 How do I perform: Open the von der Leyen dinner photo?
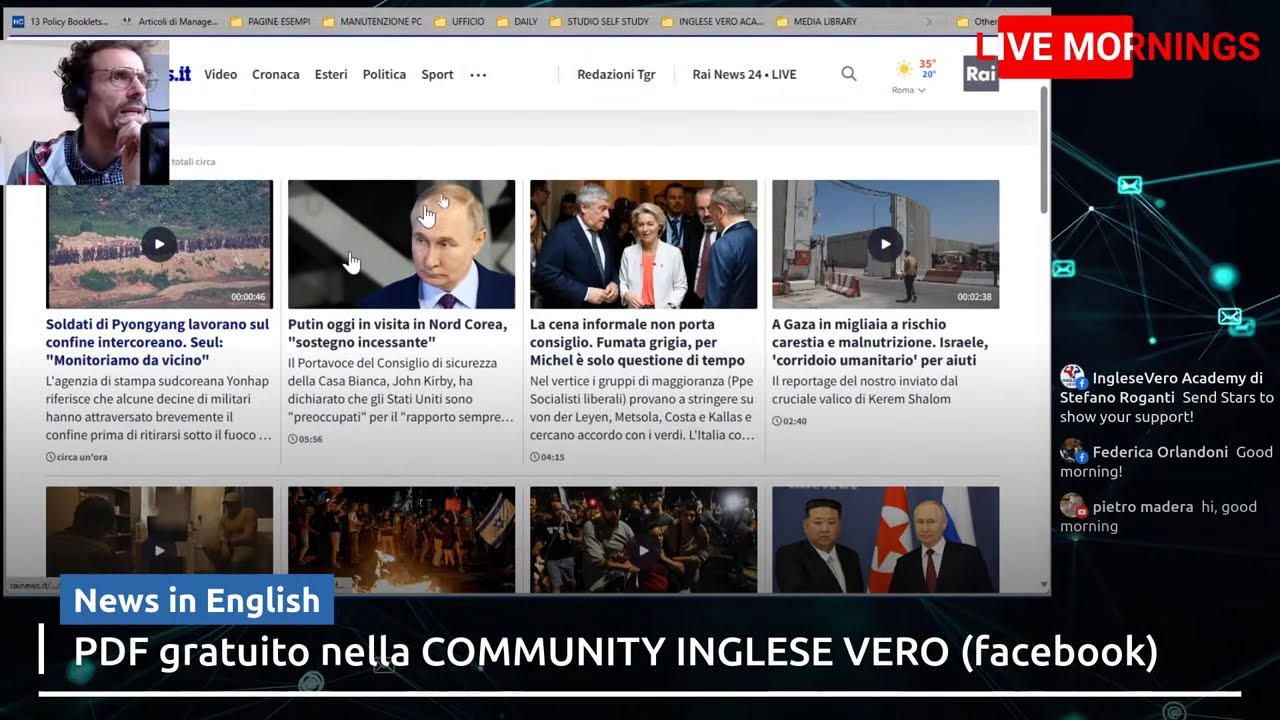tap(643, 244)
